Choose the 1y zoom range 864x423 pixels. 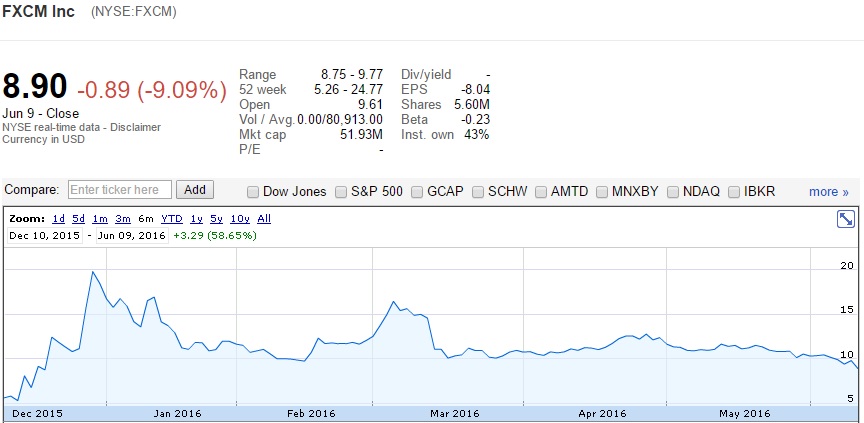tap(196, 219)
